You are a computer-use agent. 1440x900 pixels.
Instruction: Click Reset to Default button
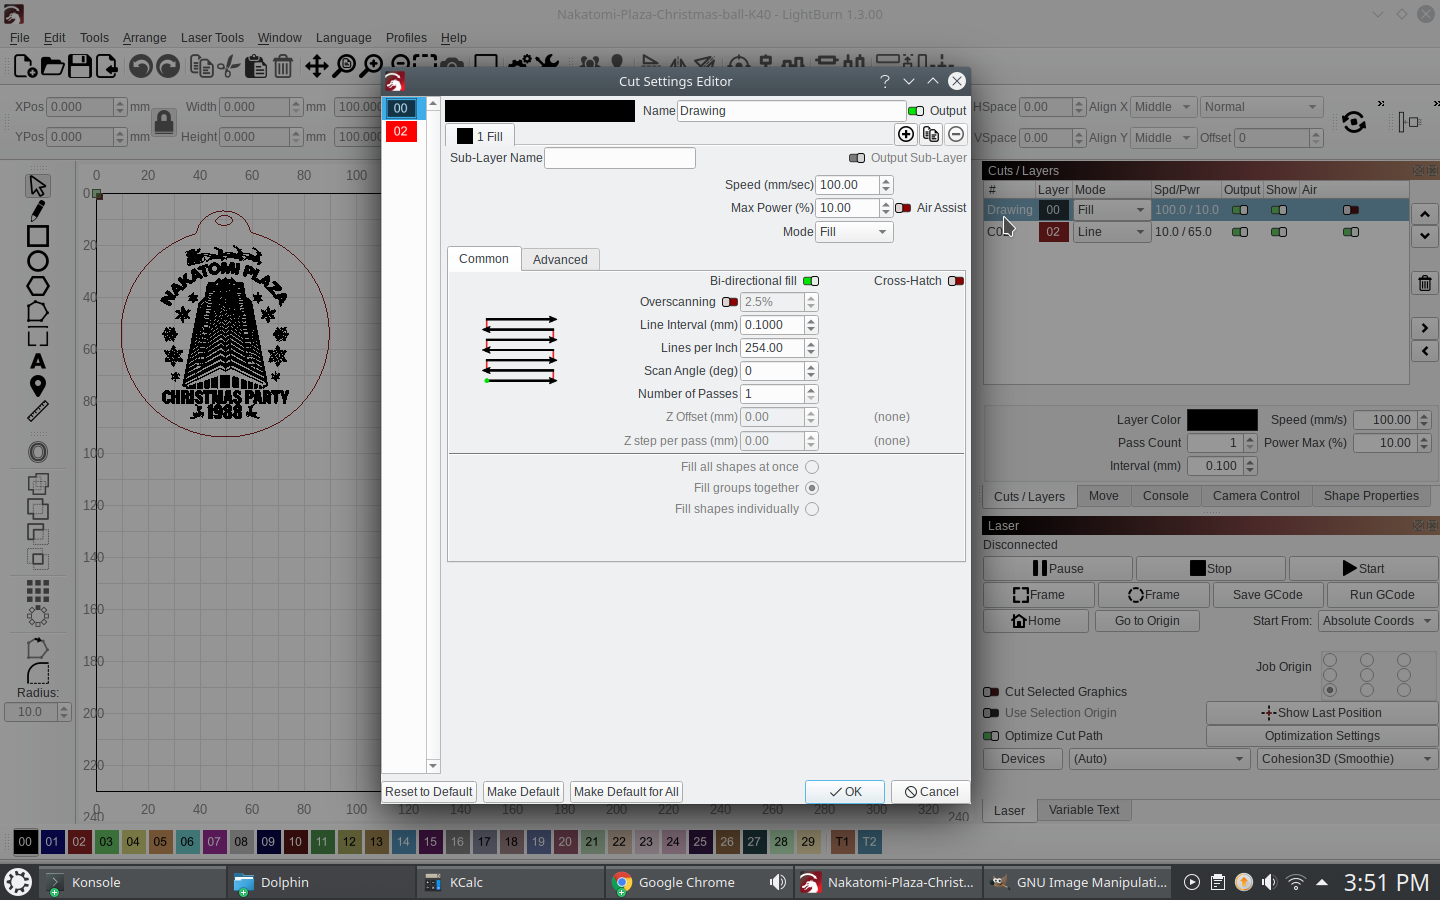[x=429, y=792]
